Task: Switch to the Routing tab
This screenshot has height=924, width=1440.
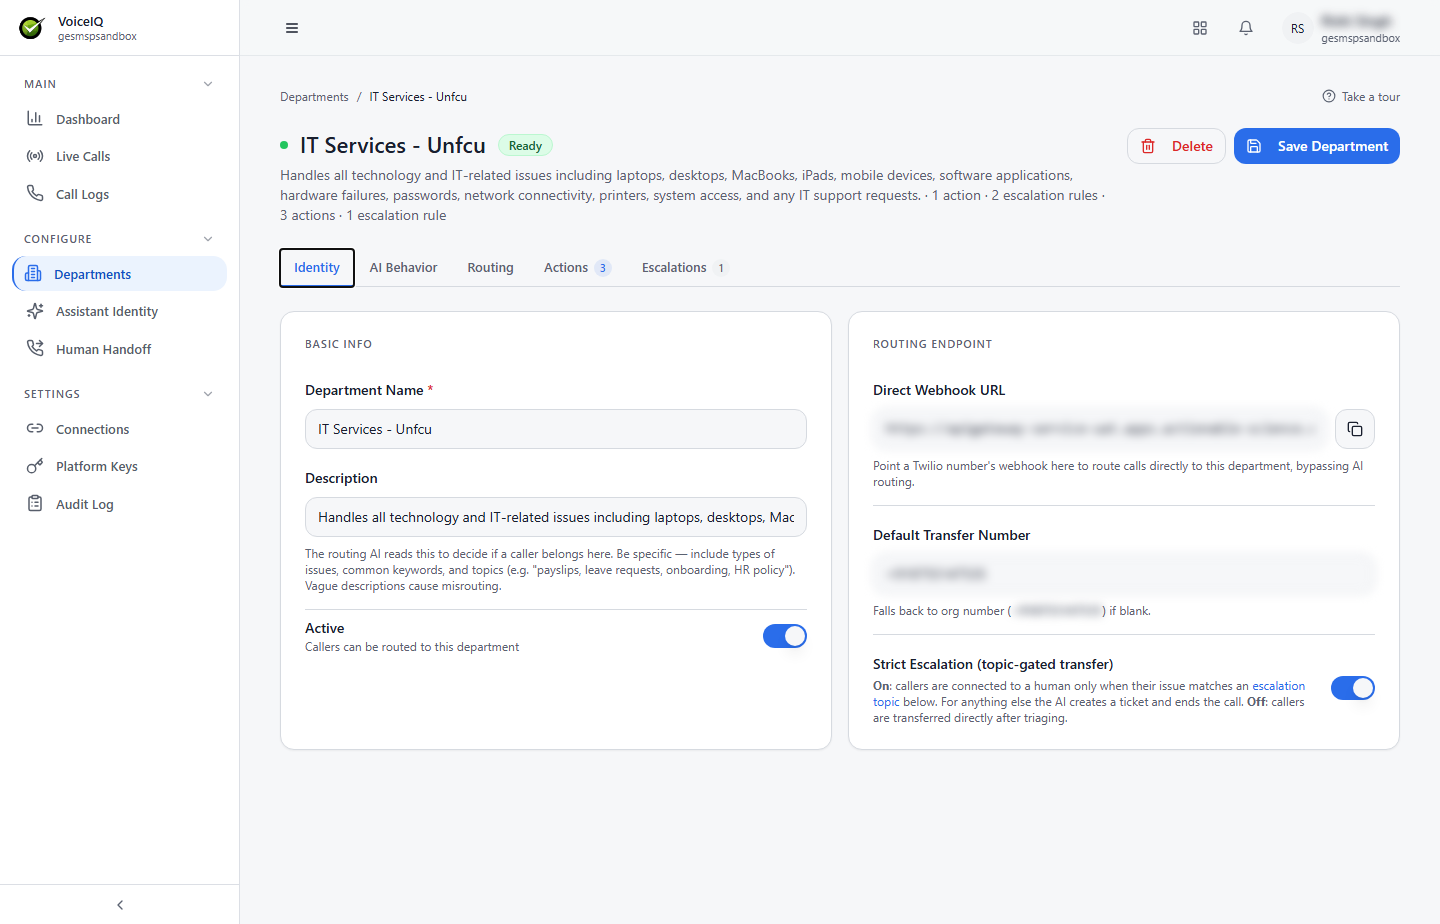Action: pyautogui.click(x=490, y=268)
